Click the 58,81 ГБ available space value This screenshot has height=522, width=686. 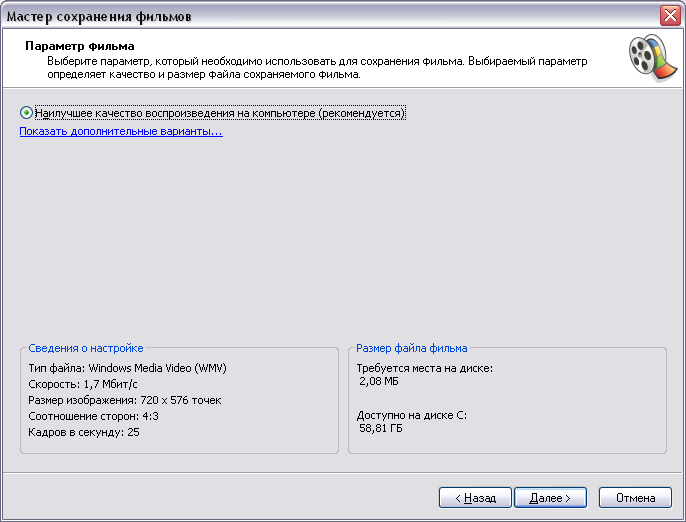[x=381, y=428]
